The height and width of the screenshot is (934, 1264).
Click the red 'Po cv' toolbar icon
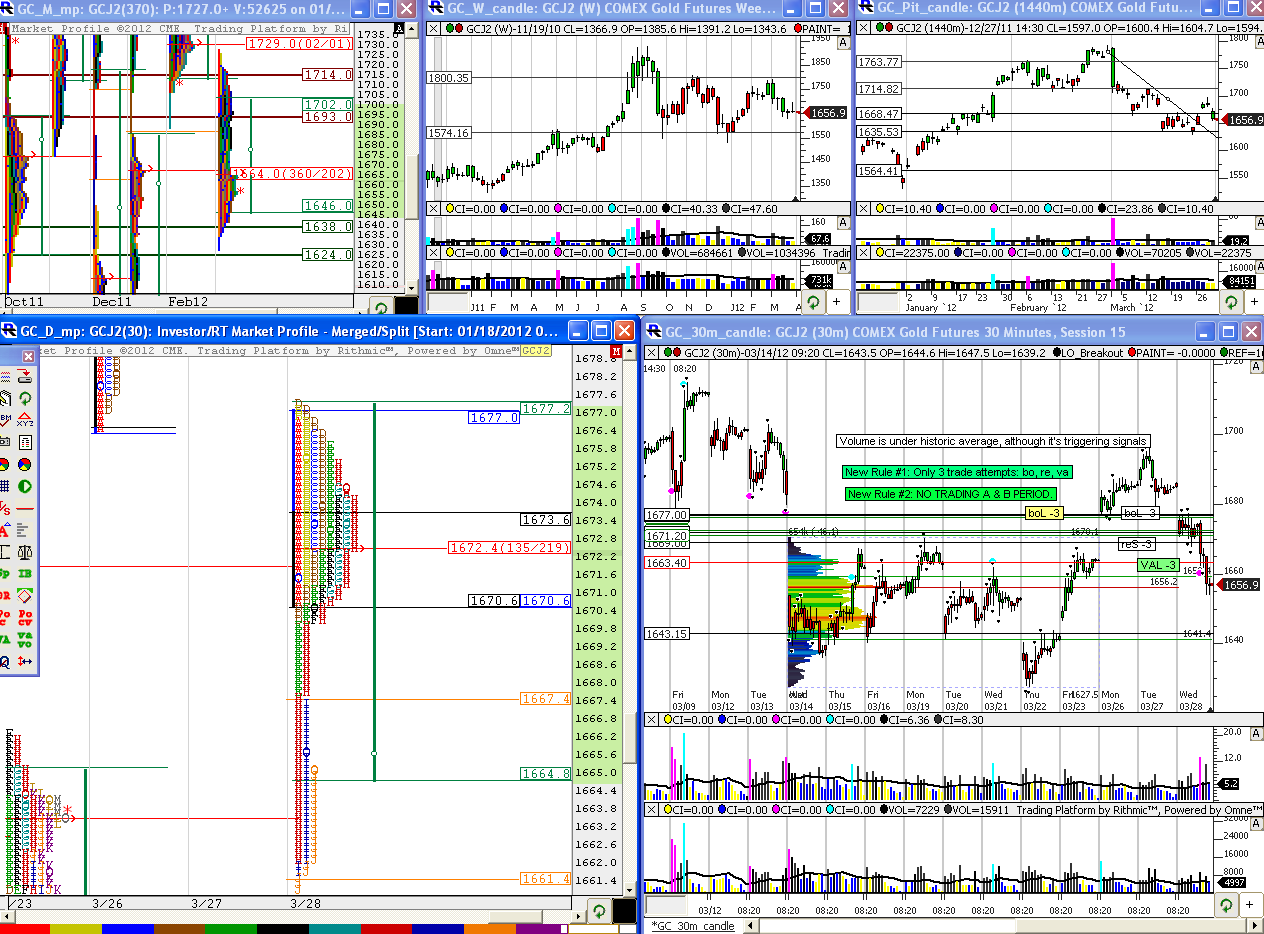click(x=25, y=617)
